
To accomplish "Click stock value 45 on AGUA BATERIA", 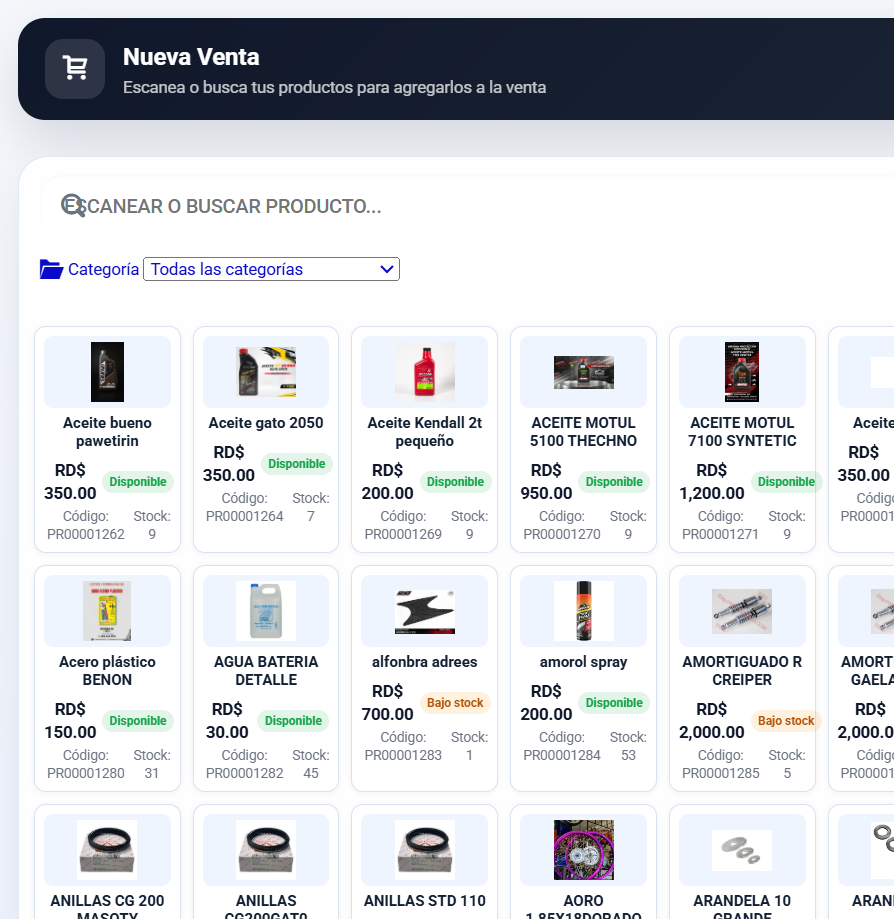I will [311, 773].
